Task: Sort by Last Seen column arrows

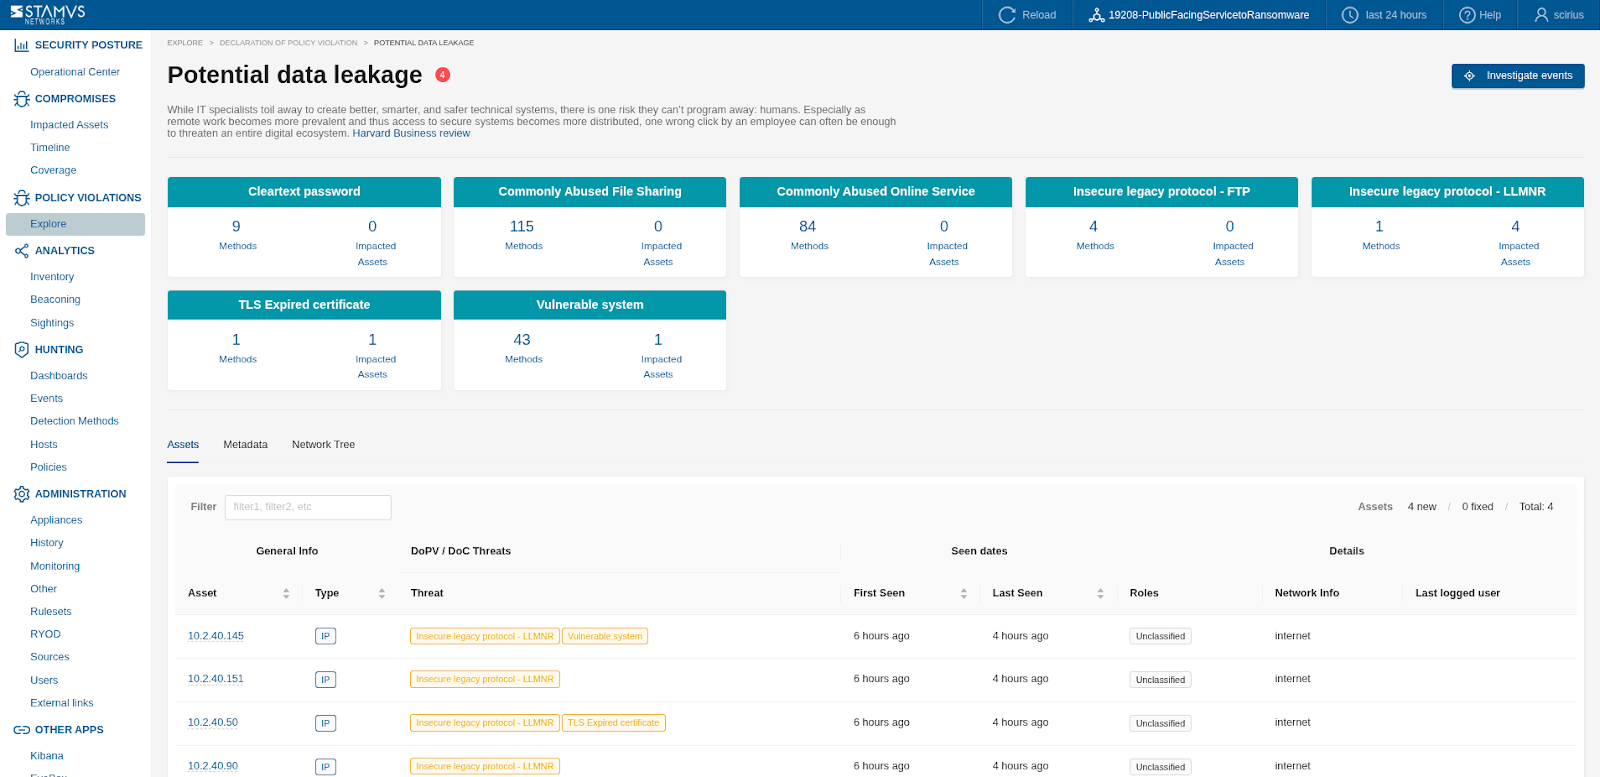Action: (x=1100, y=593)
